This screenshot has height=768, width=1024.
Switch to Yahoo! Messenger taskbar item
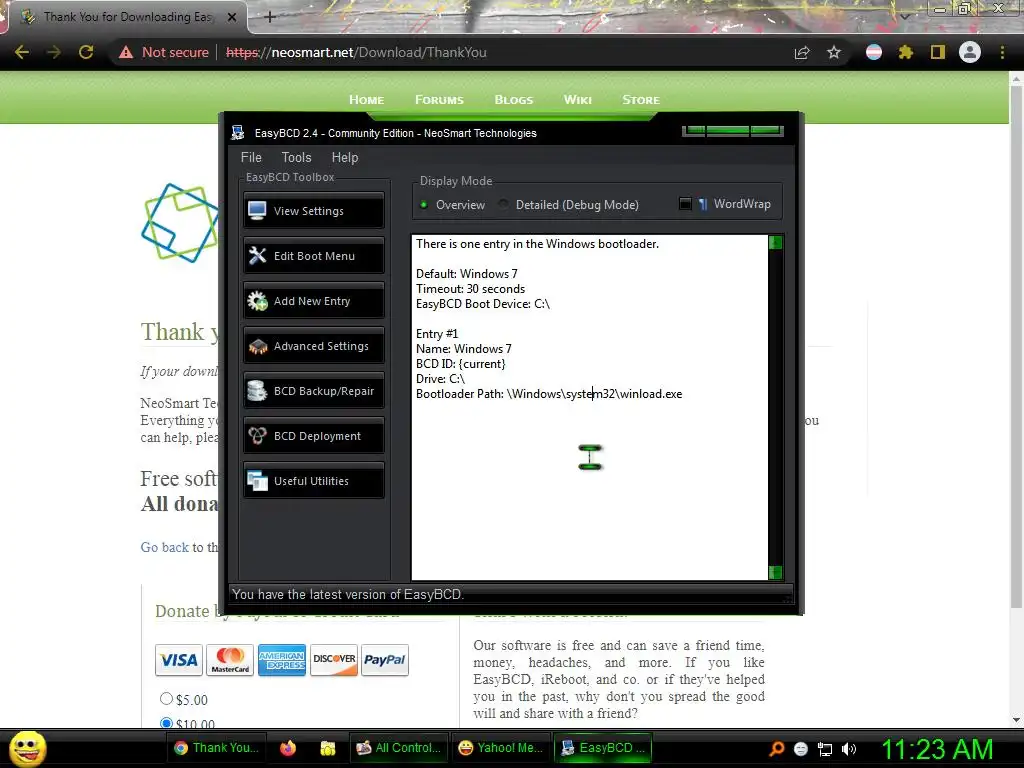pos(501,748)
